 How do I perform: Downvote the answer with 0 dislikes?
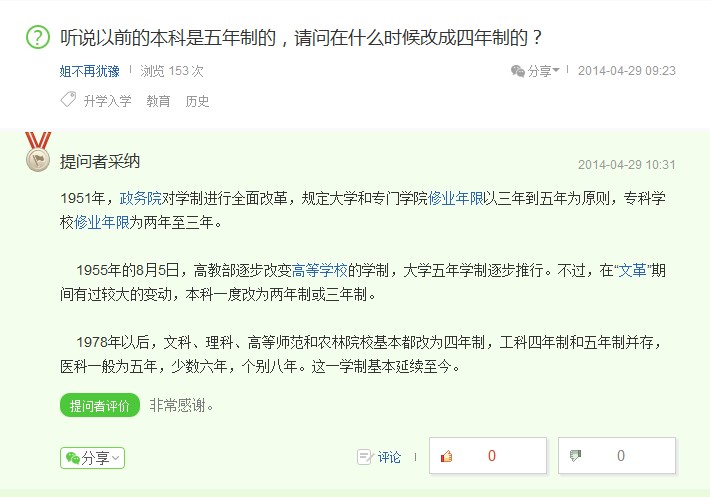[616, 456]
